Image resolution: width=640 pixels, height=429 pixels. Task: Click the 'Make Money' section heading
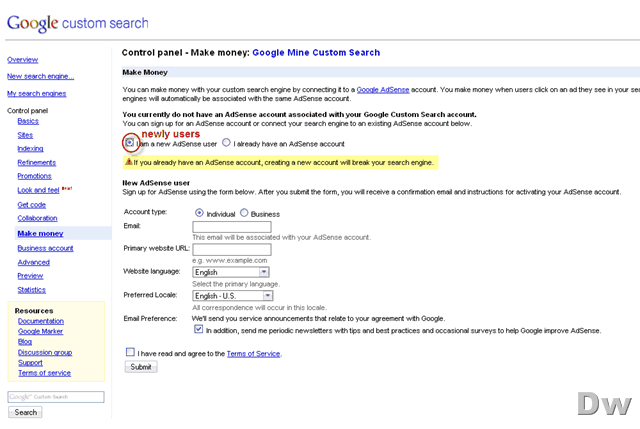(x=145, y=72)
